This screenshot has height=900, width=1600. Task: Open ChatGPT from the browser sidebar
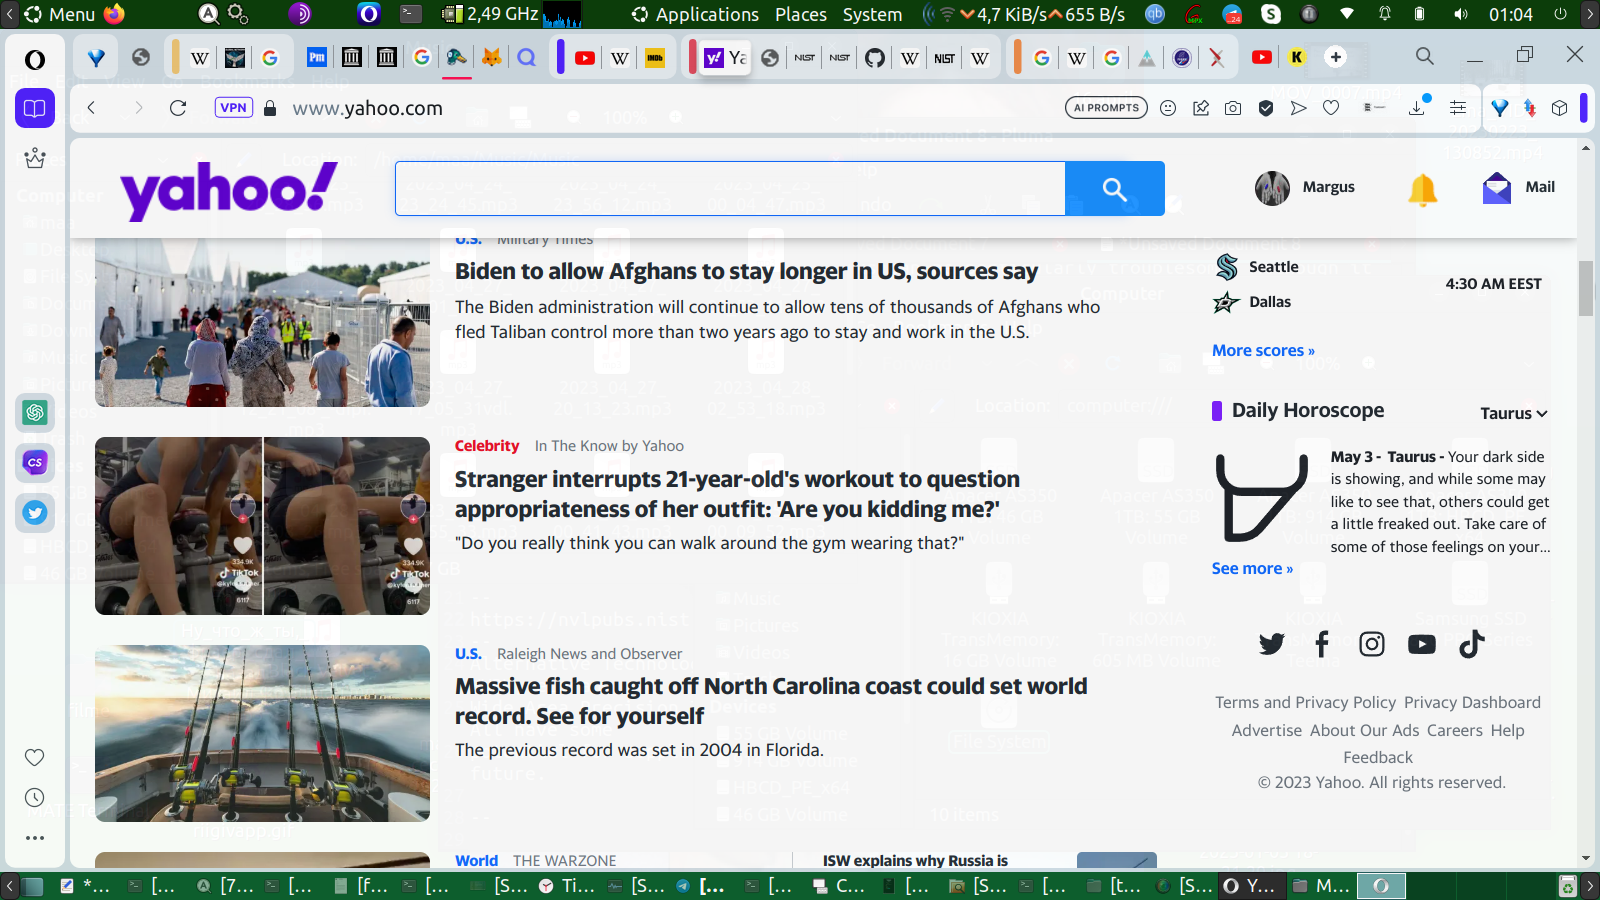click(35, 412)
